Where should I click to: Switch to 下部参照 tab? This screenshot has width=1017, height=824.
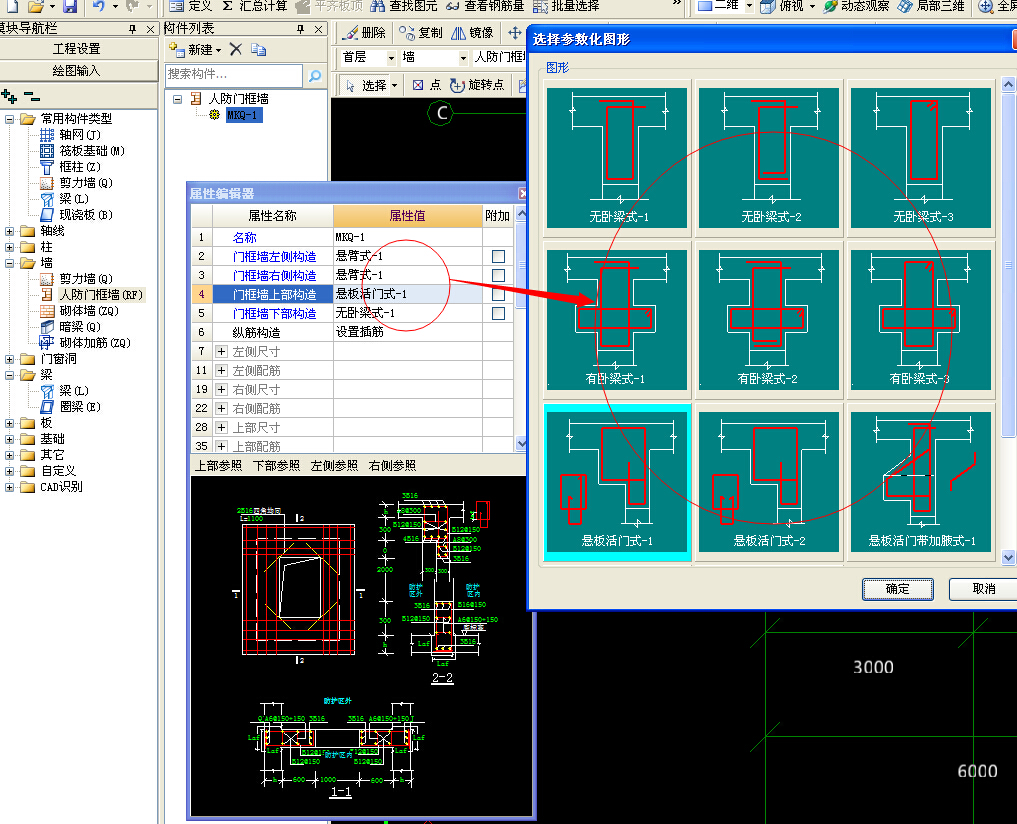point(276,466)
